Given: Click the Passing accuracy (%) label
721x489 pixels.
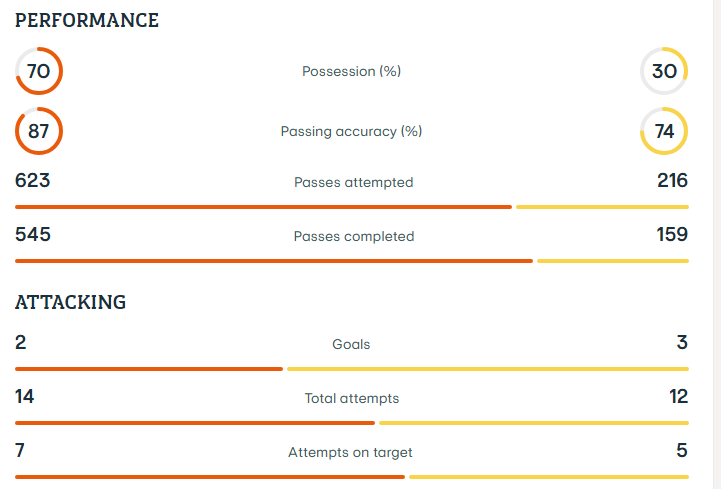Looking at the screenshot, I should pyautogui.click(x=351, y=131).
